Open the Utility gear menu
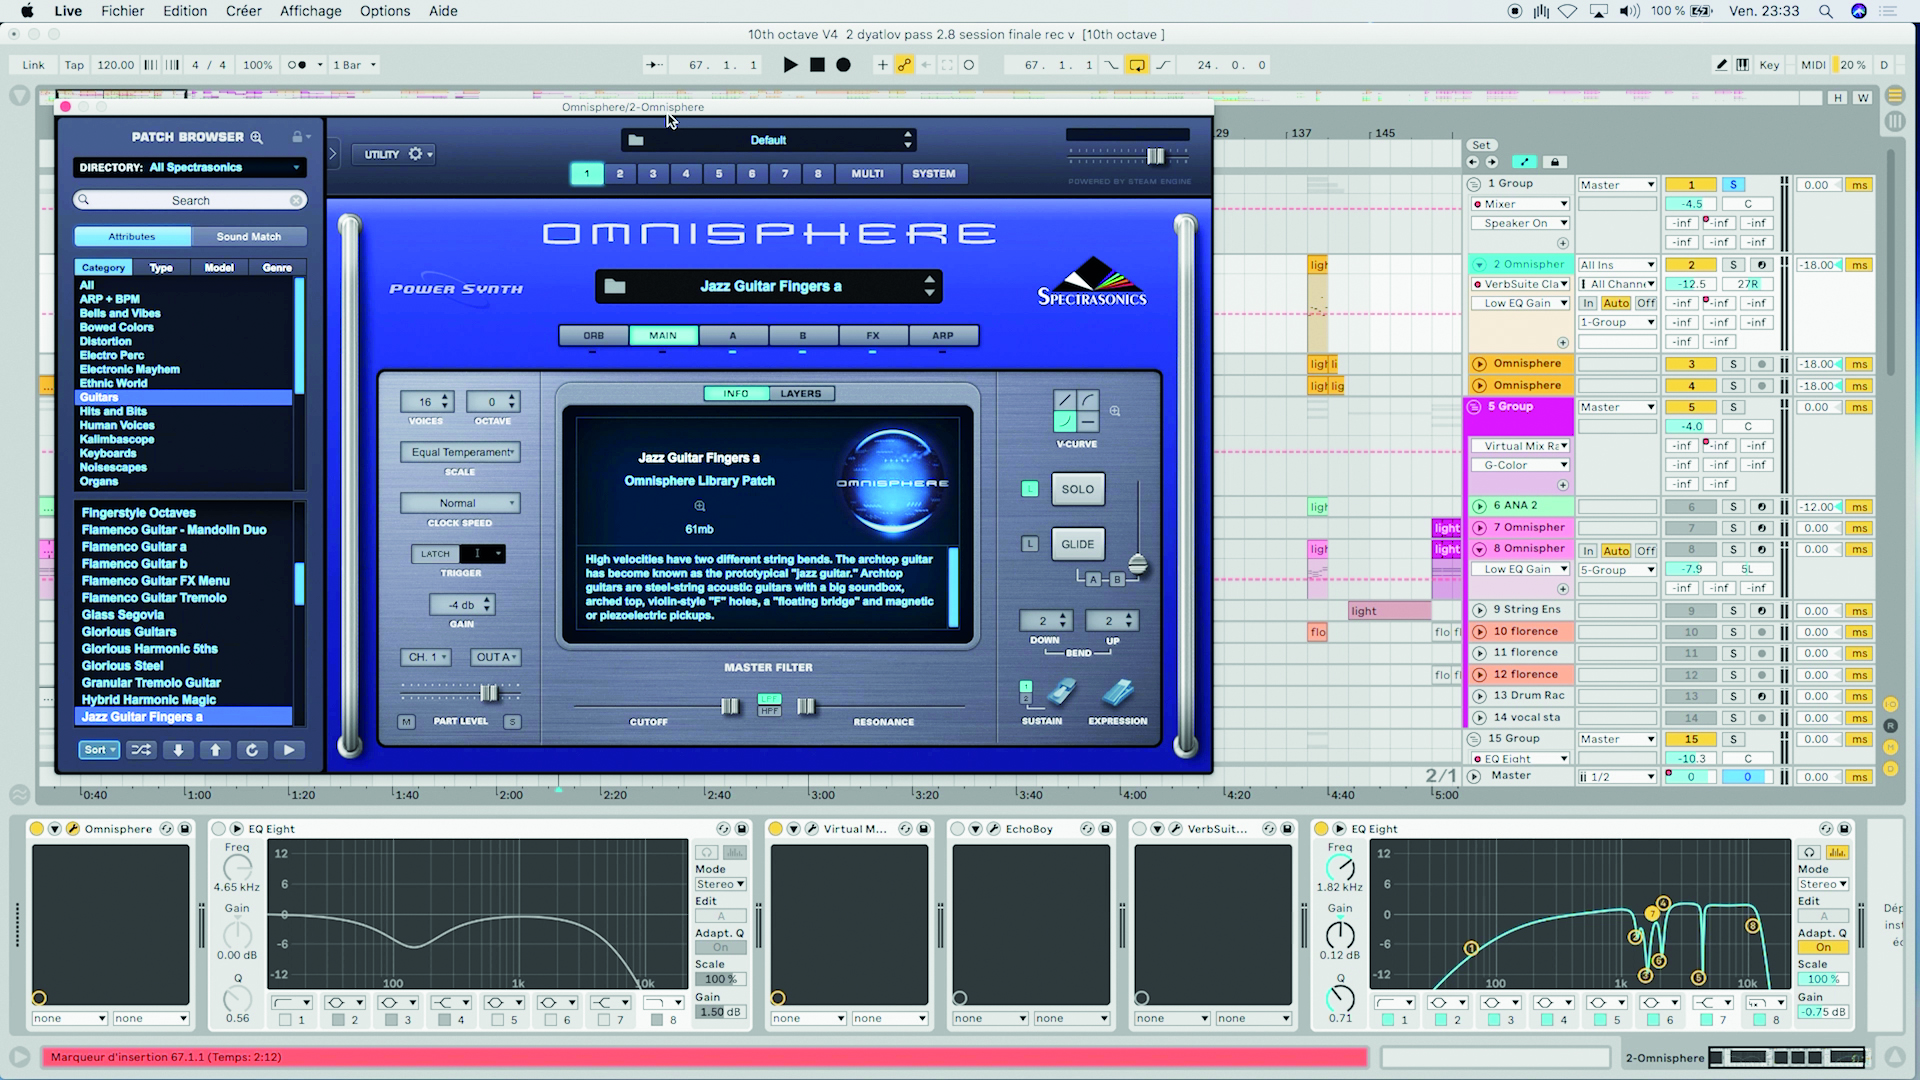 [420, 154]
